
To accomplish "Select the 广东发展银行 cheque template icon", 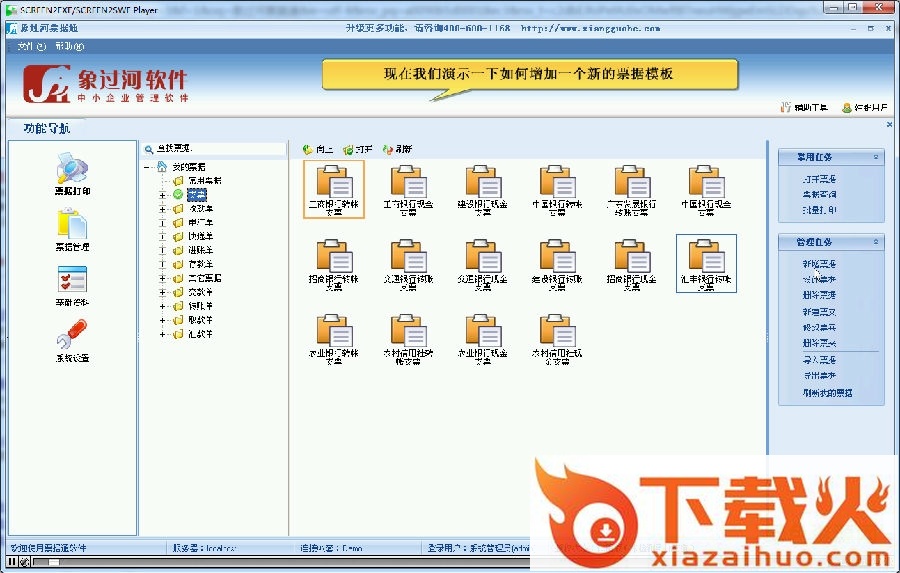I will pyautogui.click(x=631, y=183).
